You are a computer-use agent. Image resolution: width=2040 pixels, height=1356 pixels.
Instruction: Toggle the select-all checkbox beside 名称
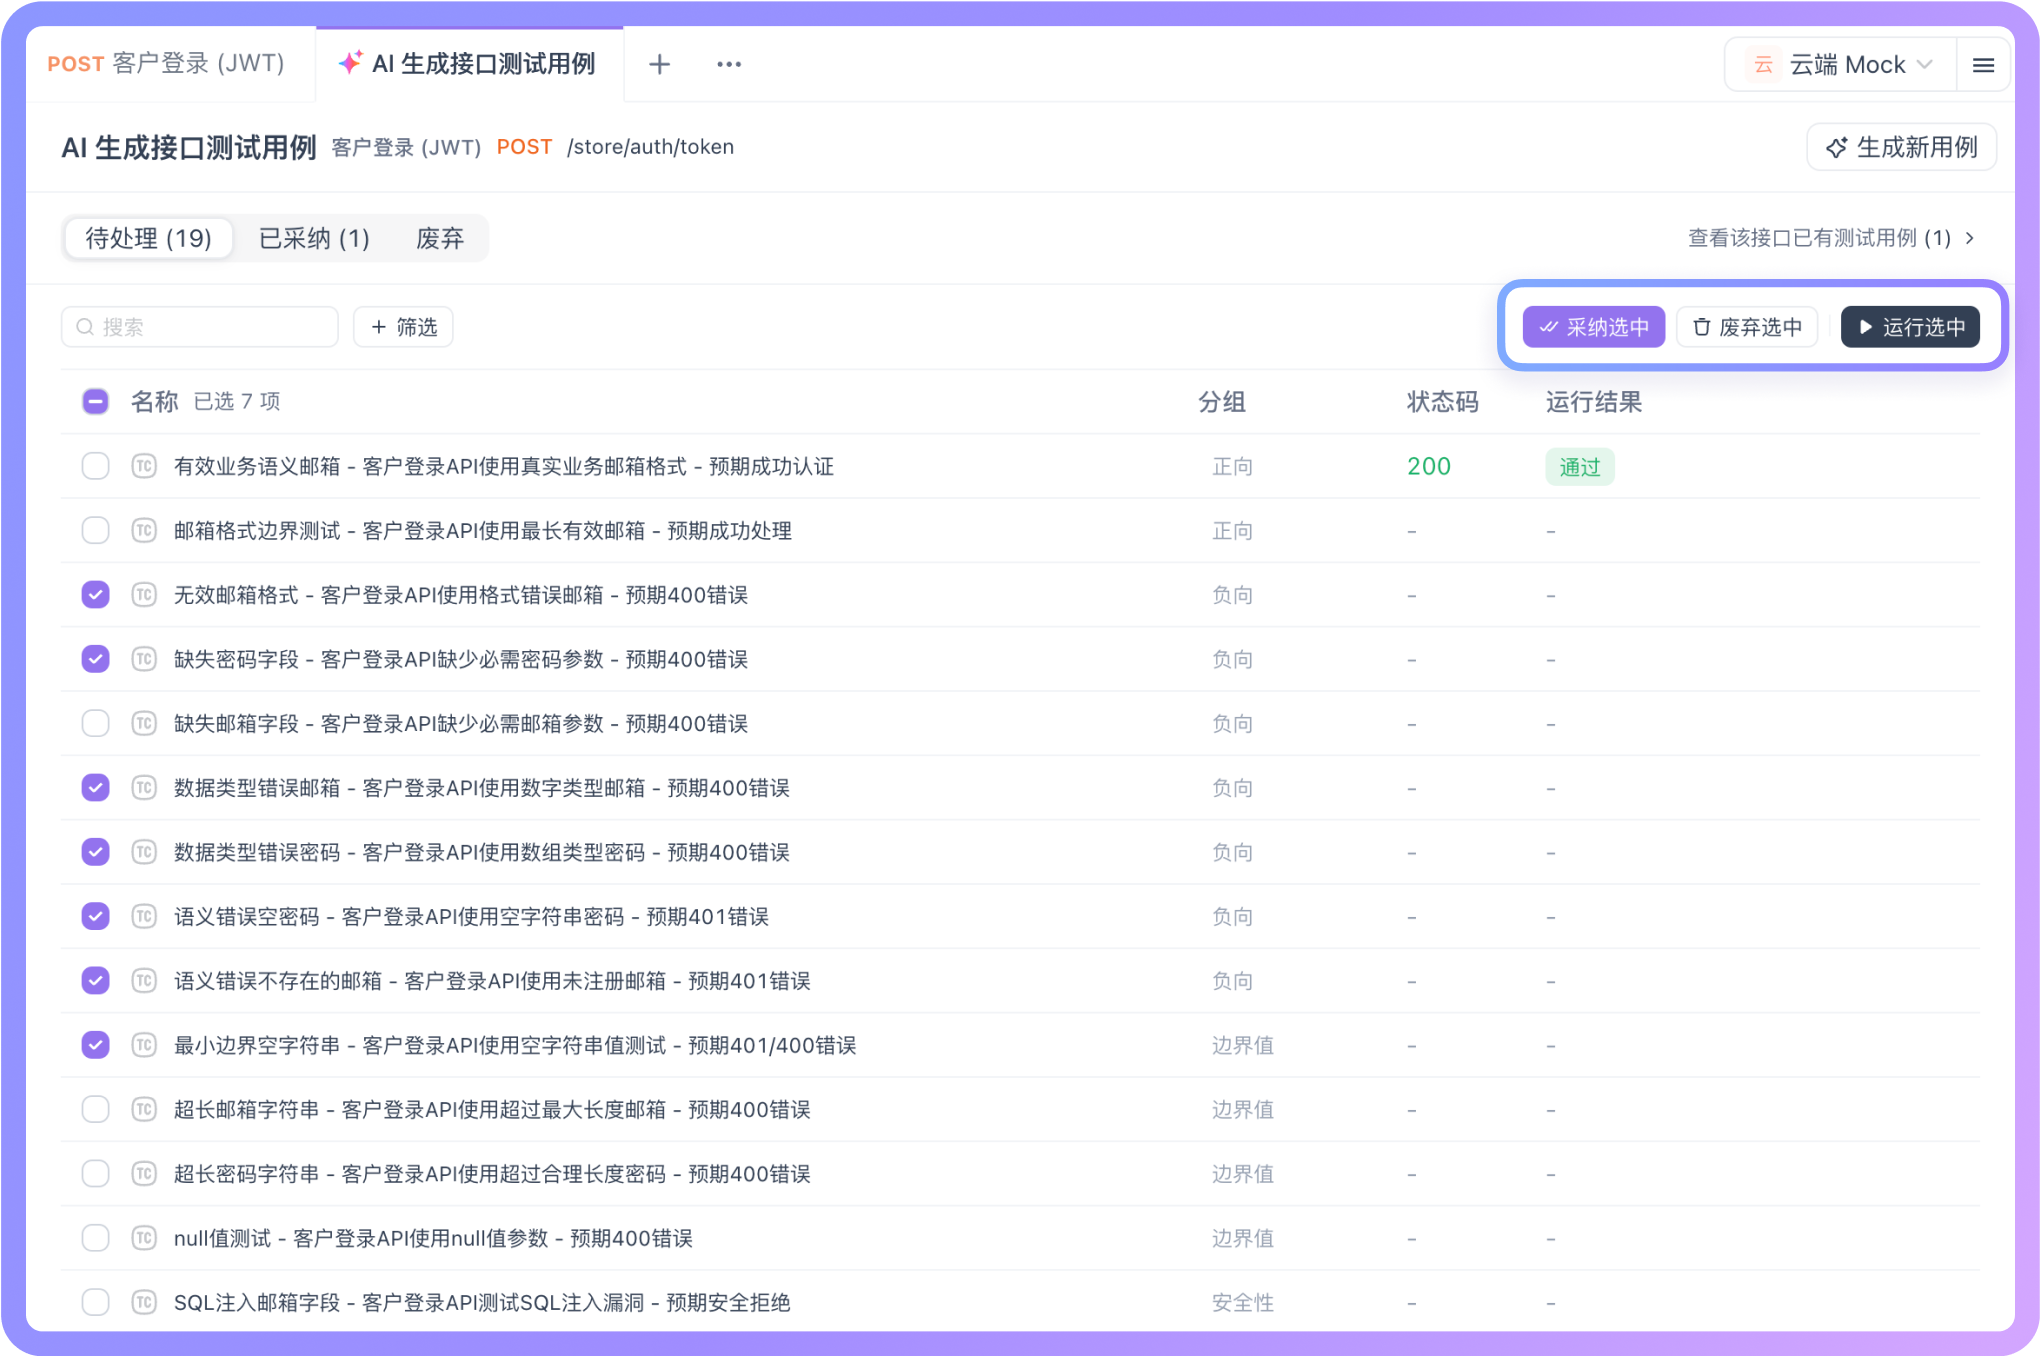95,402
